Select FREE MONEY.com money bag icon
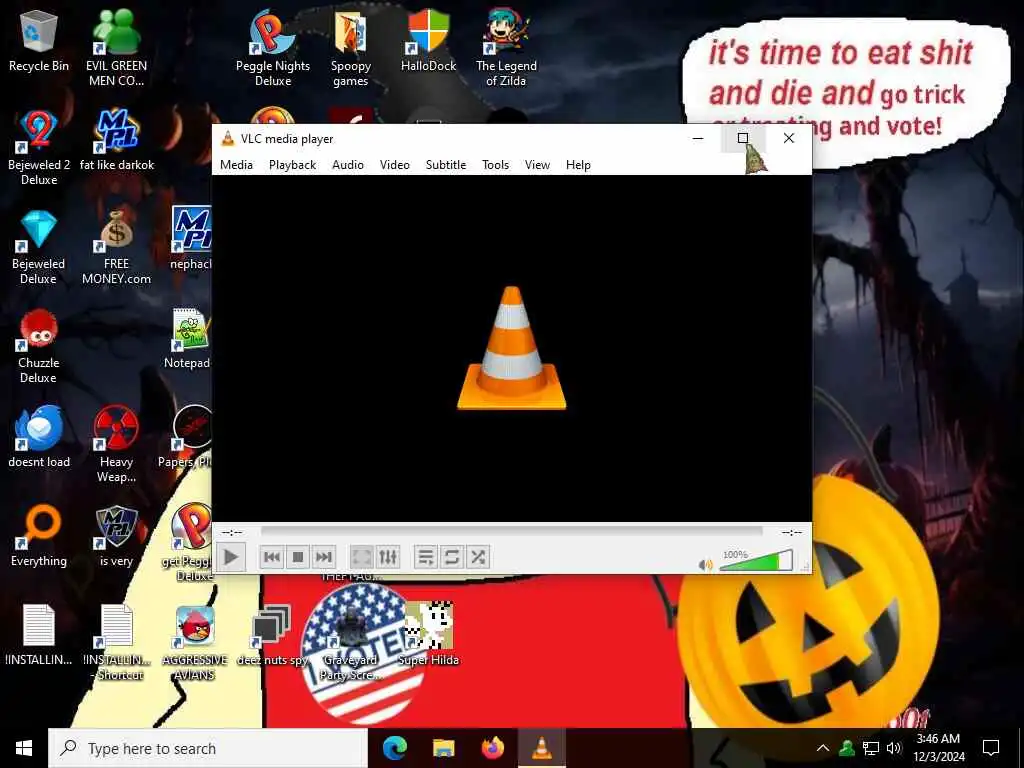The height and width of the screenshot is (768, 1024). point(116,248)
